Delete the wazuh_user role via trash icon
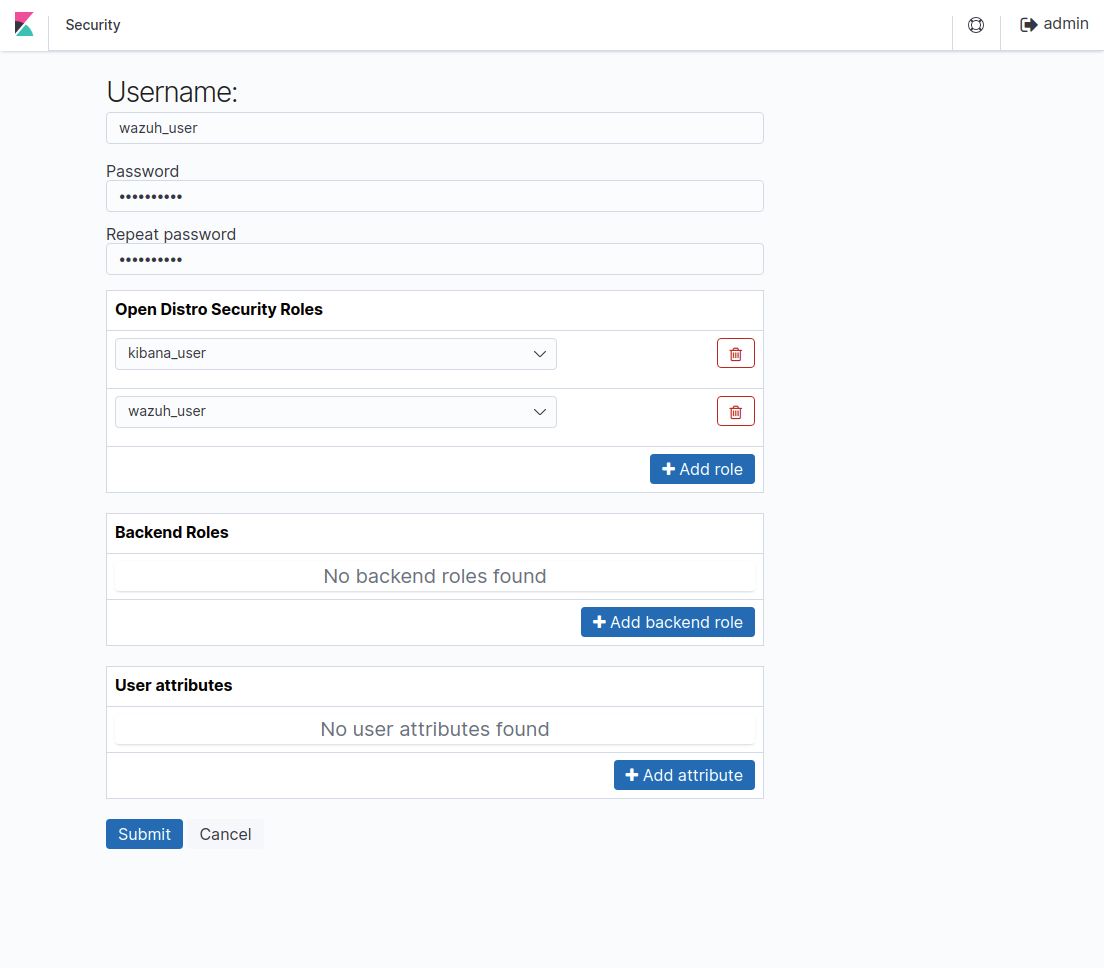Viewport: 1104px width, 968px height. pos(736,410)
